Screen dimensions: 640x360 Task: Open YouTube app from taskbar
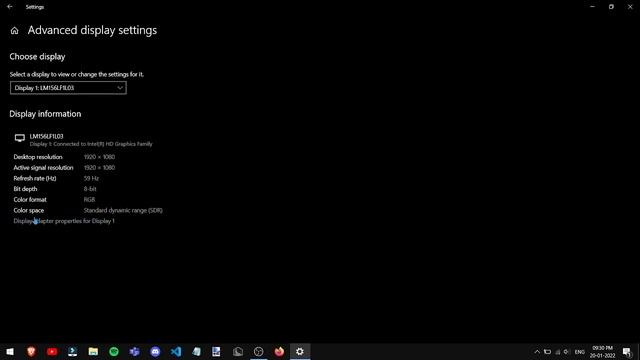(x=52, y=351)
